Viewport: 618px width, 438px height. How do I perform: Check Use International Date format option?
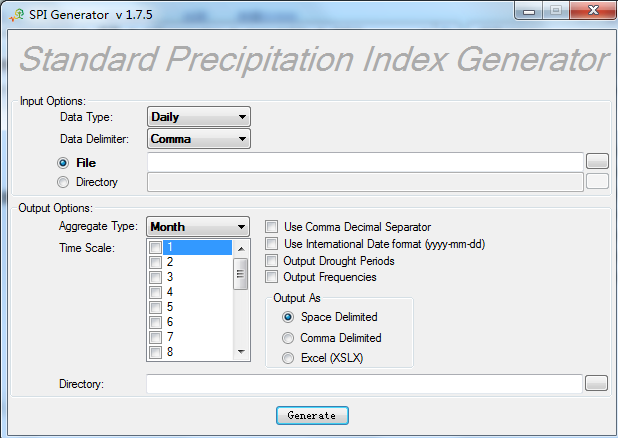coord(272,244)
